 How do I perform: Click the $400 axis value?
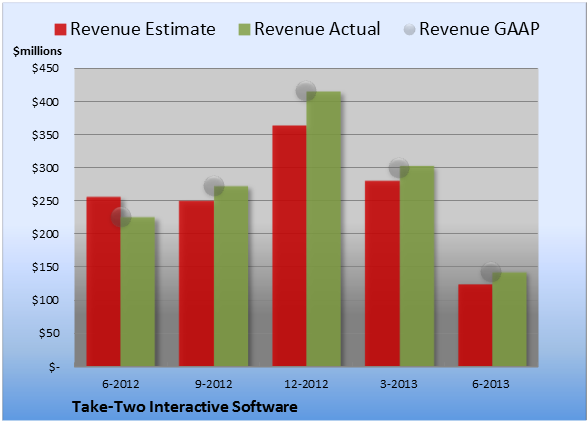[x=45, y=102]
